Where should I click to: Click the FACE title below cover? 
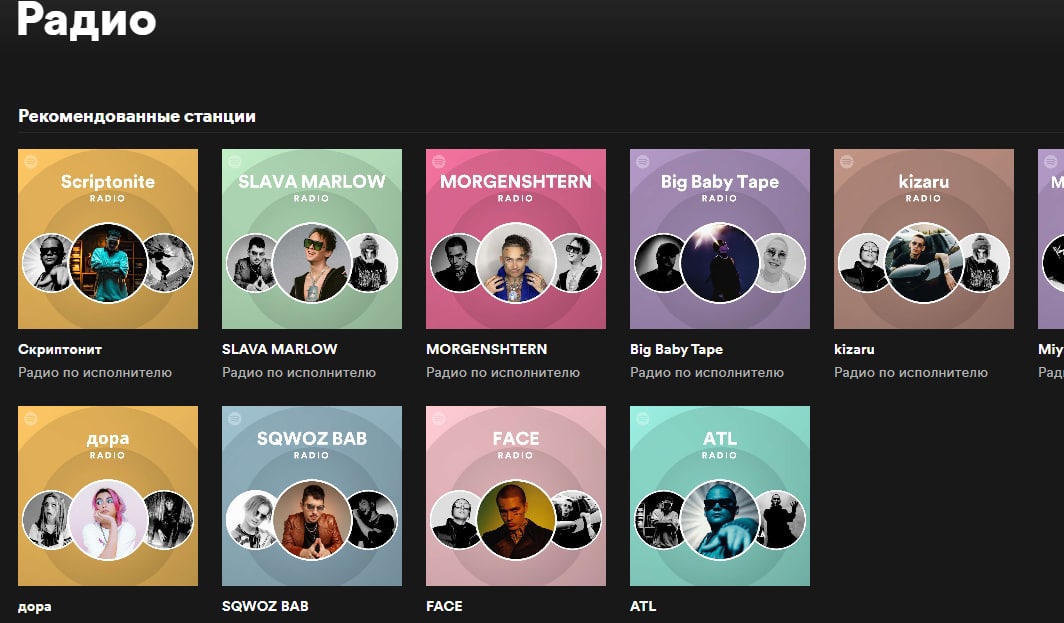(x=444, y=607)
